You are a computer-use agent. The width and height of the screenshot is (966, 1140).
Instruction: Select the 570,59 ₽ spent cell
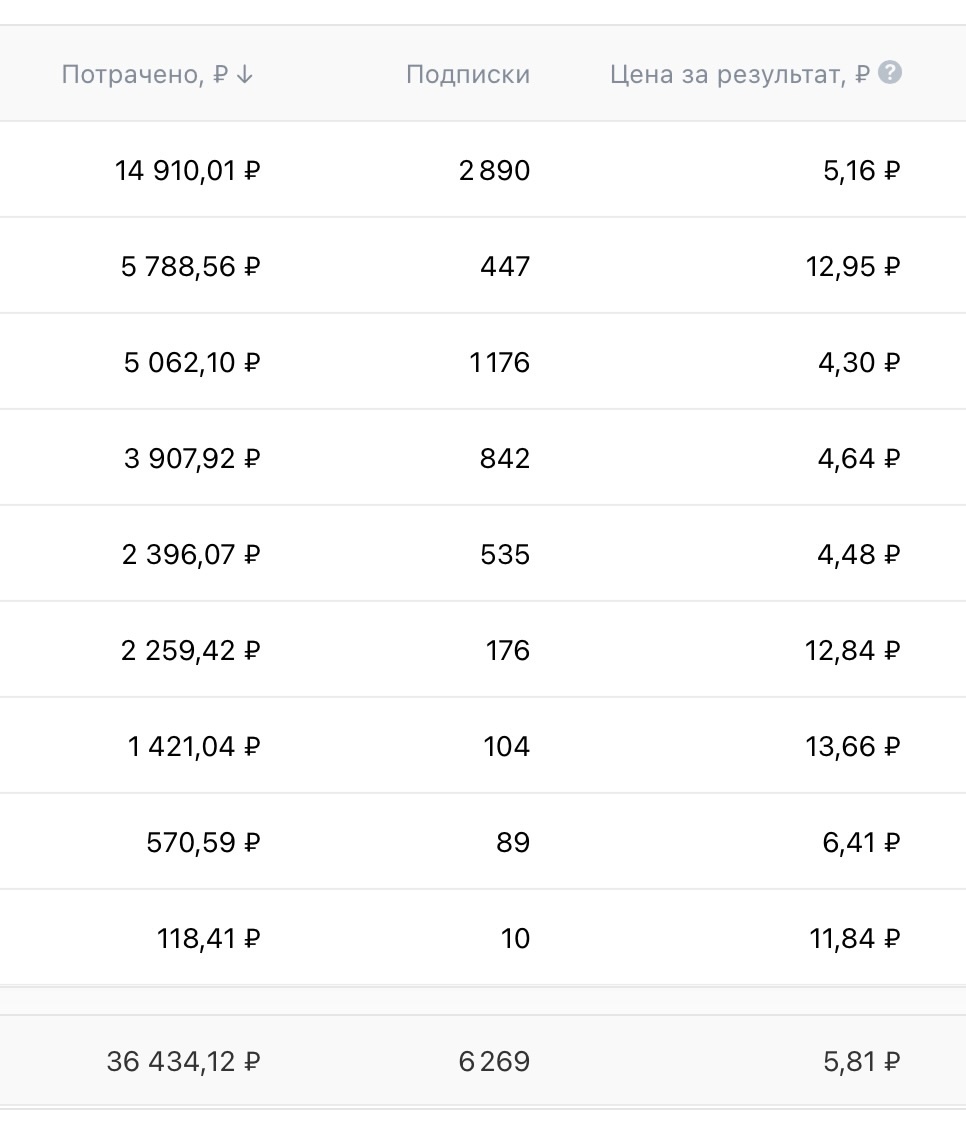(203, 843)
